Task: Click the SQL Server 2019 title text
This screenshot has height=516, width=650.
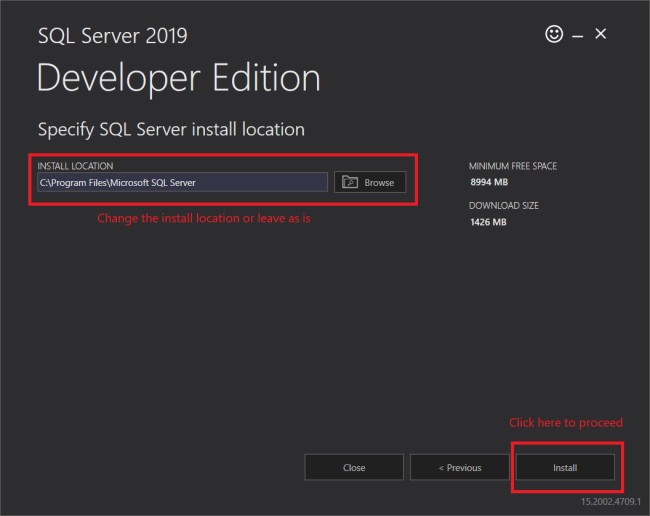Action: pyautogui.click(x=113, y=36)
